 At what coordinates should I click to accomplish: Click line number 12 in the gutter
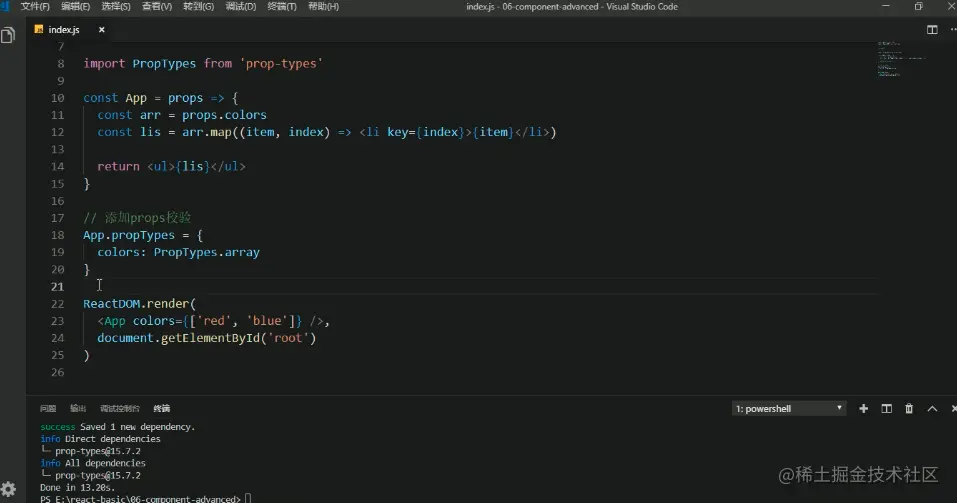point(57,132)
